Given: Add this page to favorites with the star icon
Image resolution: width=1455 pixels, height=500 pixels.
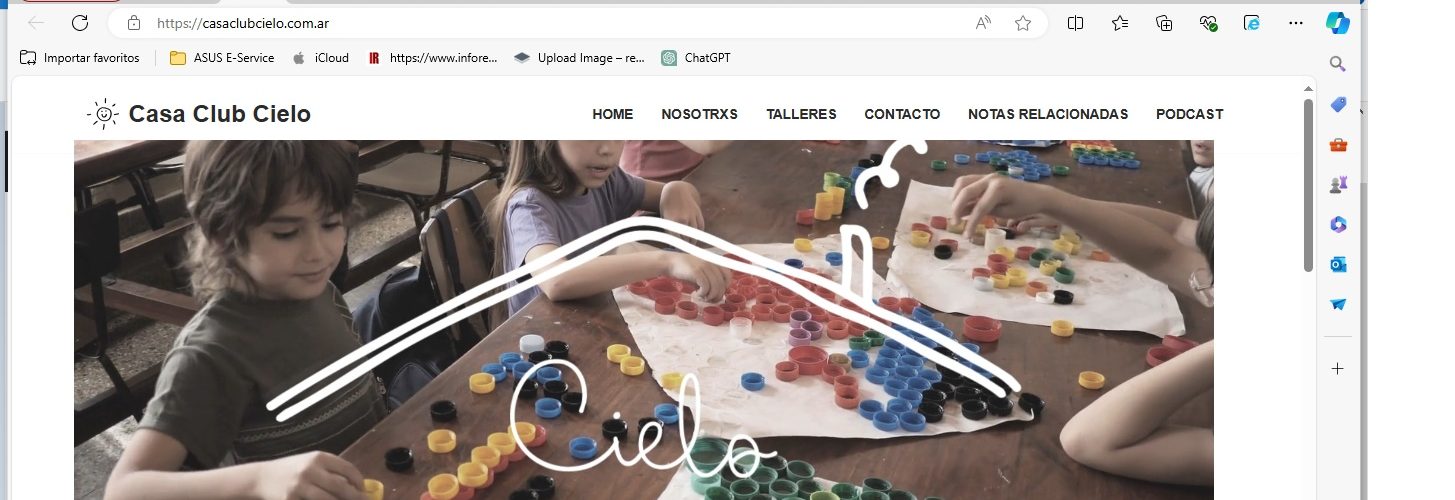Looking at the screenshot, I should 1022,23.
